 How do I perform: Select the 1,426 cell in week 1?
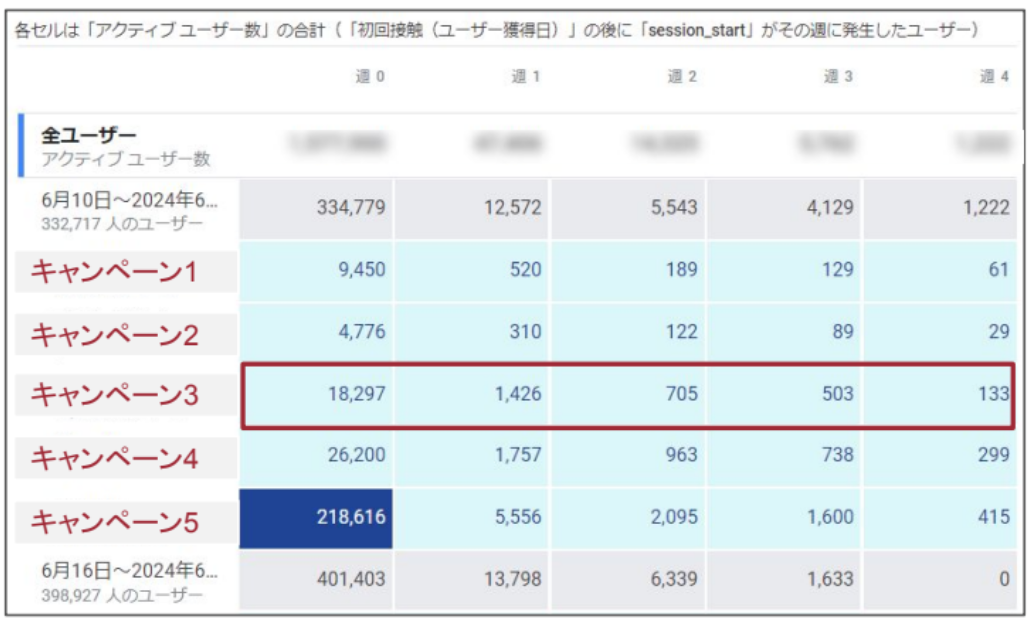[472, 394]
